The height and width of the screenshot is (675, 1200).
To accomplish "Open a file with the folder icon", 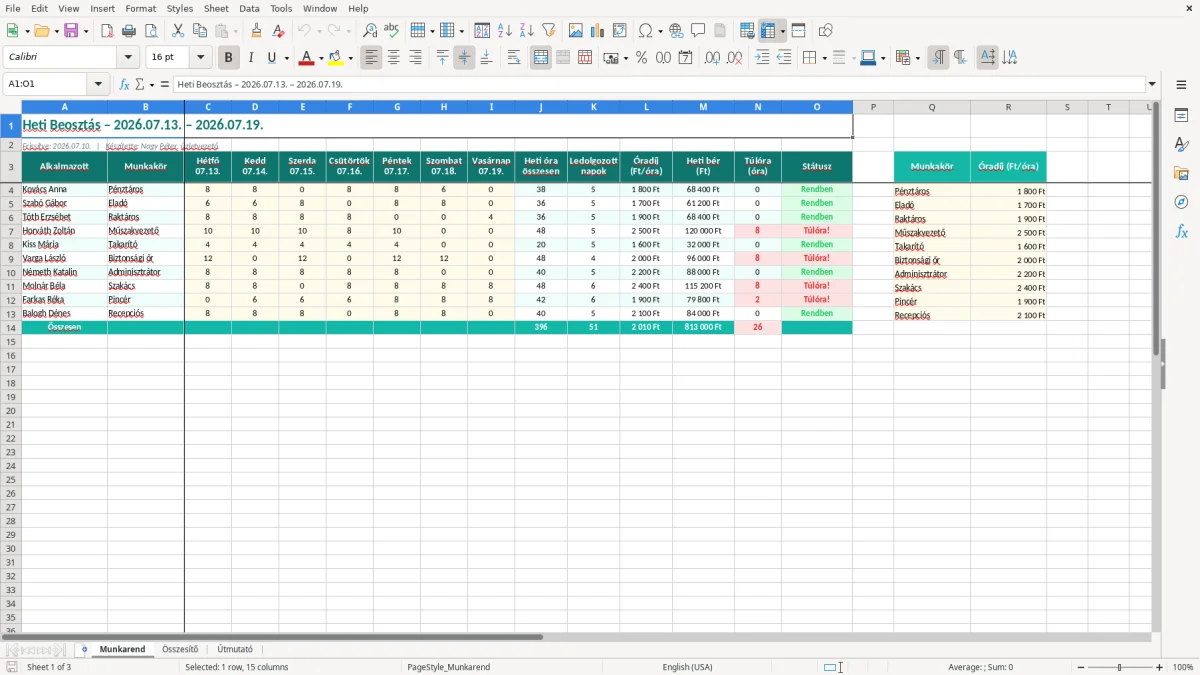I will click(40, 31).
